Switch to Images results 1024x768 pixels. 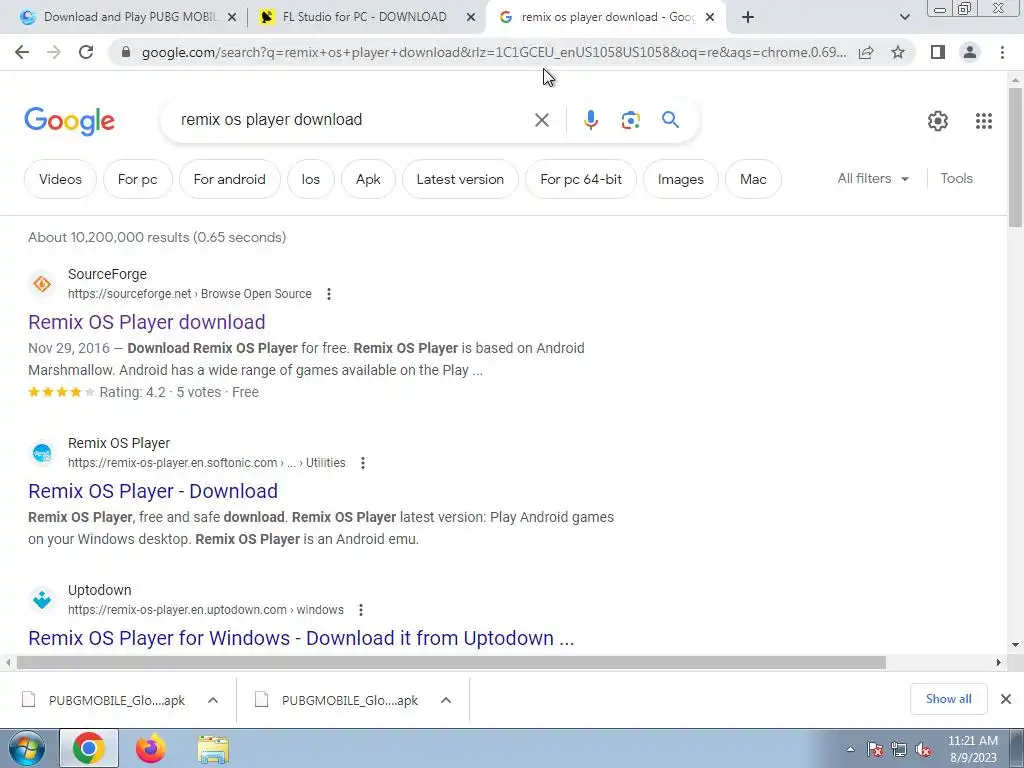point(680,179)
